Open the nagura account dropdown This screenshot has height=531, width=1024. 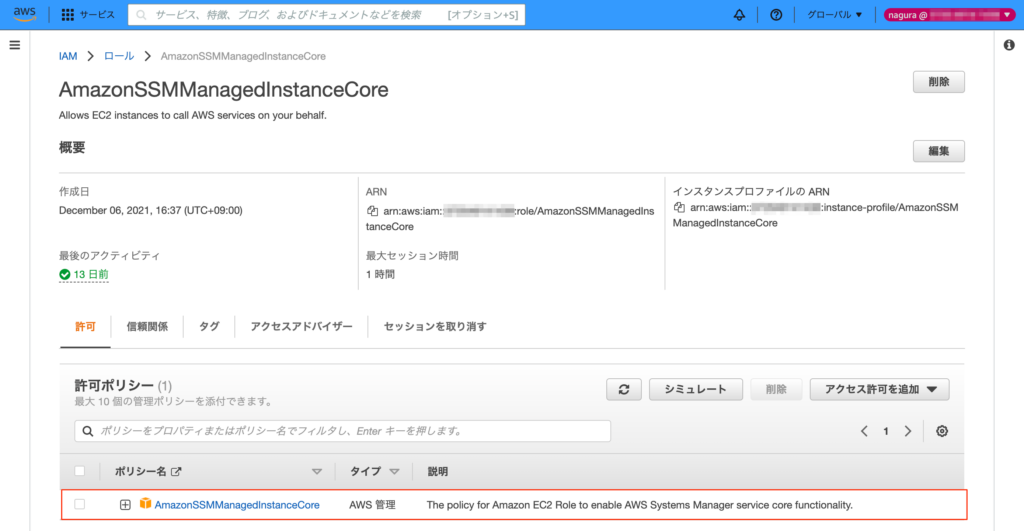[x=949, y=14]
